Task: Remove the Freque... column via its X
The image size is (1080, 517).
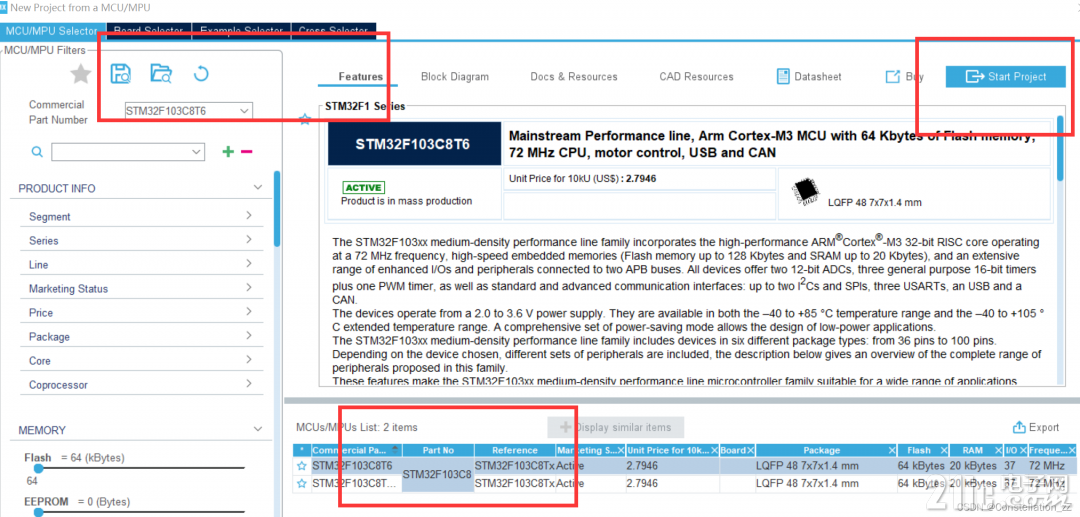Action: [x=1071, y=450]
